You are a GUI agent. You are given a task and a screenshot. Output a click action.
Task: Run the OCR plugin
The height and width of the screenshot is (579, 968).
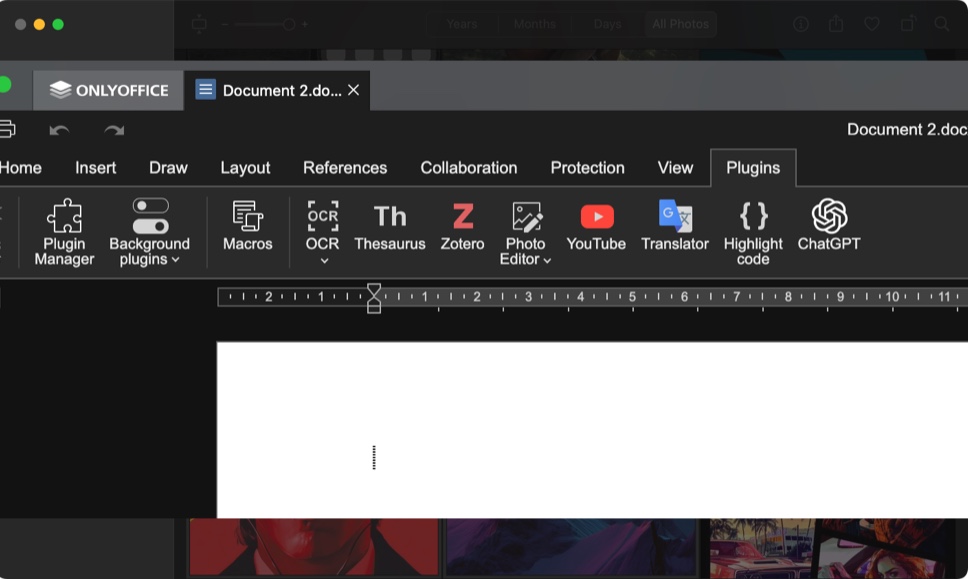322,225
